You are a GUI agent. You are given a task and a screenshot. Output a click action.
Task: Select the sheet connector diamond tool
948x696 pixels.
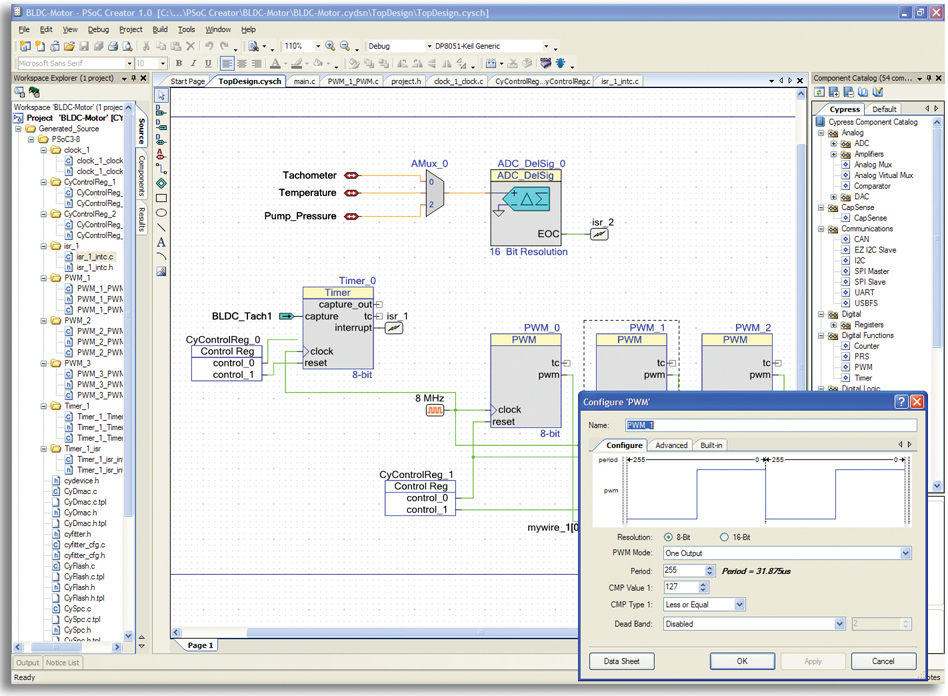click(x=161, y=183)
